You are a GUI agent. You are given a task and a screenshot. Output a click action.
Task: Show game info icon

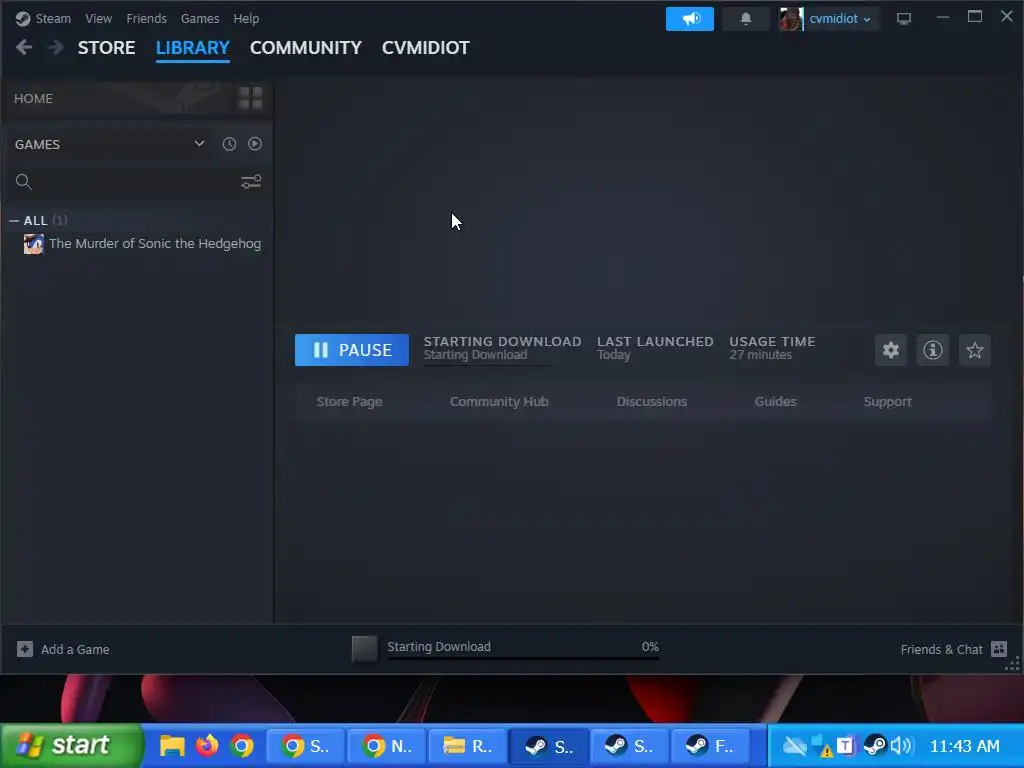pyautogui.click(x=933, y=350)
